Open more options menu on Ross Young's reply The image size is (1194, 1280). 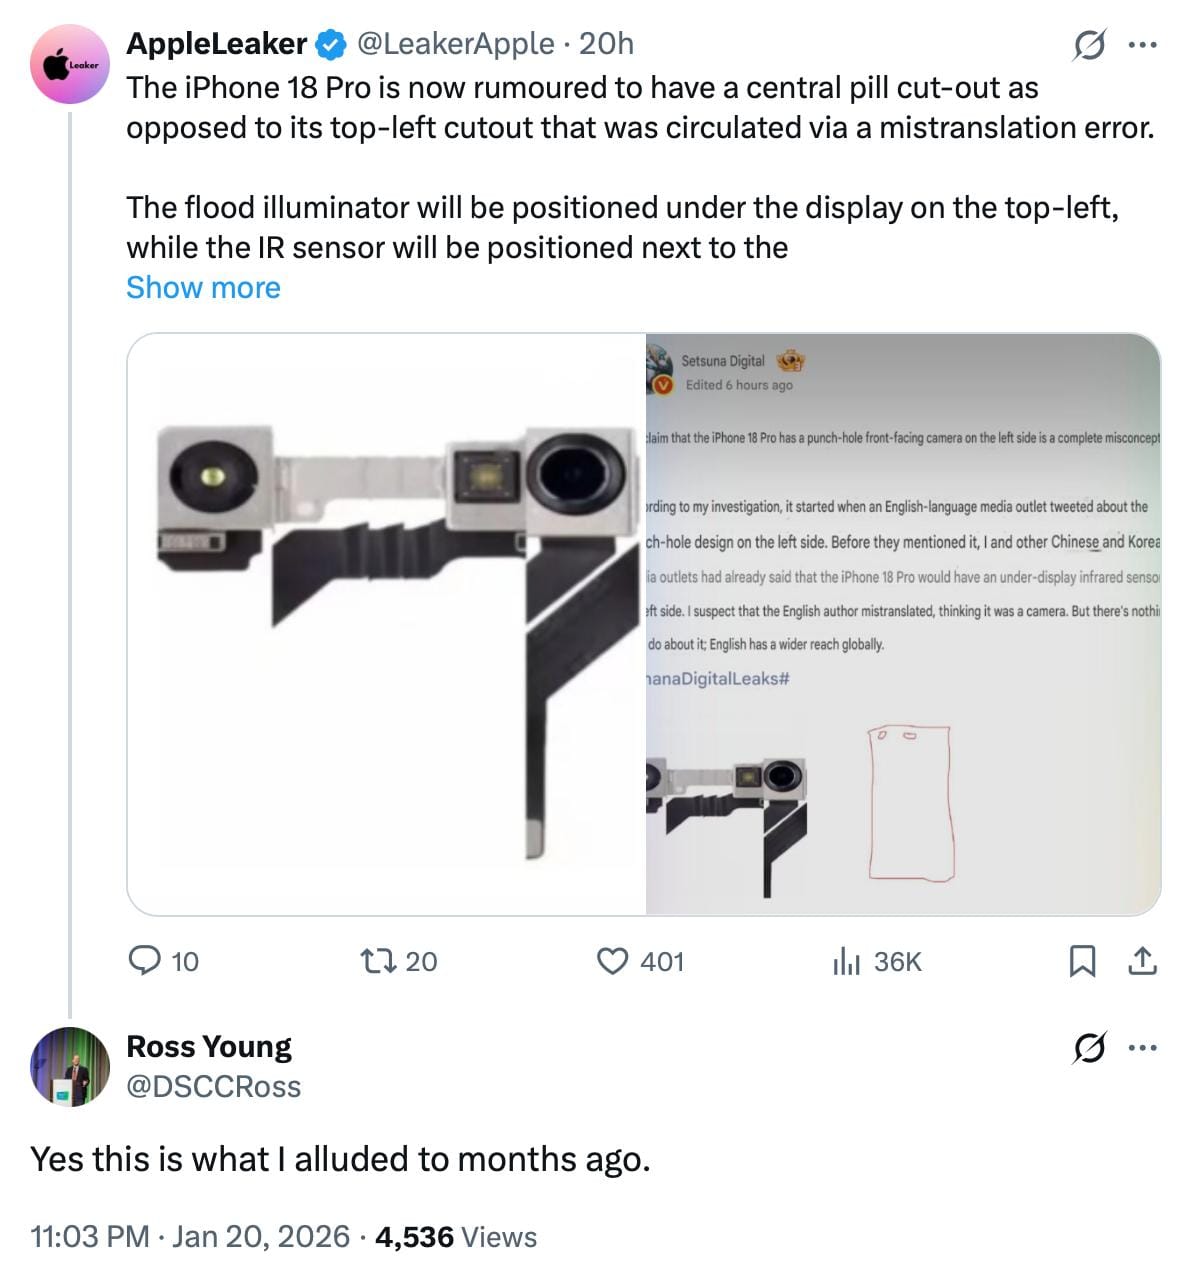(1143, 1049)
